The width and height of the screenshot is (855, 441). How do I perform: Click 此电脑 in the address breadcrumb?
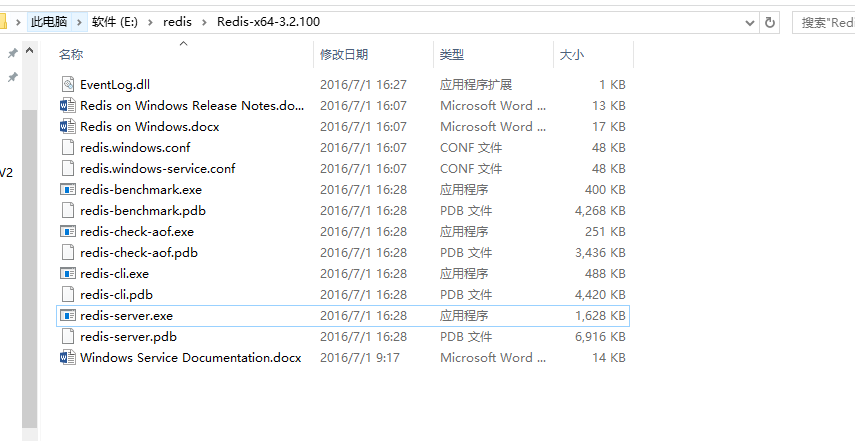click(x=49, y=22)
